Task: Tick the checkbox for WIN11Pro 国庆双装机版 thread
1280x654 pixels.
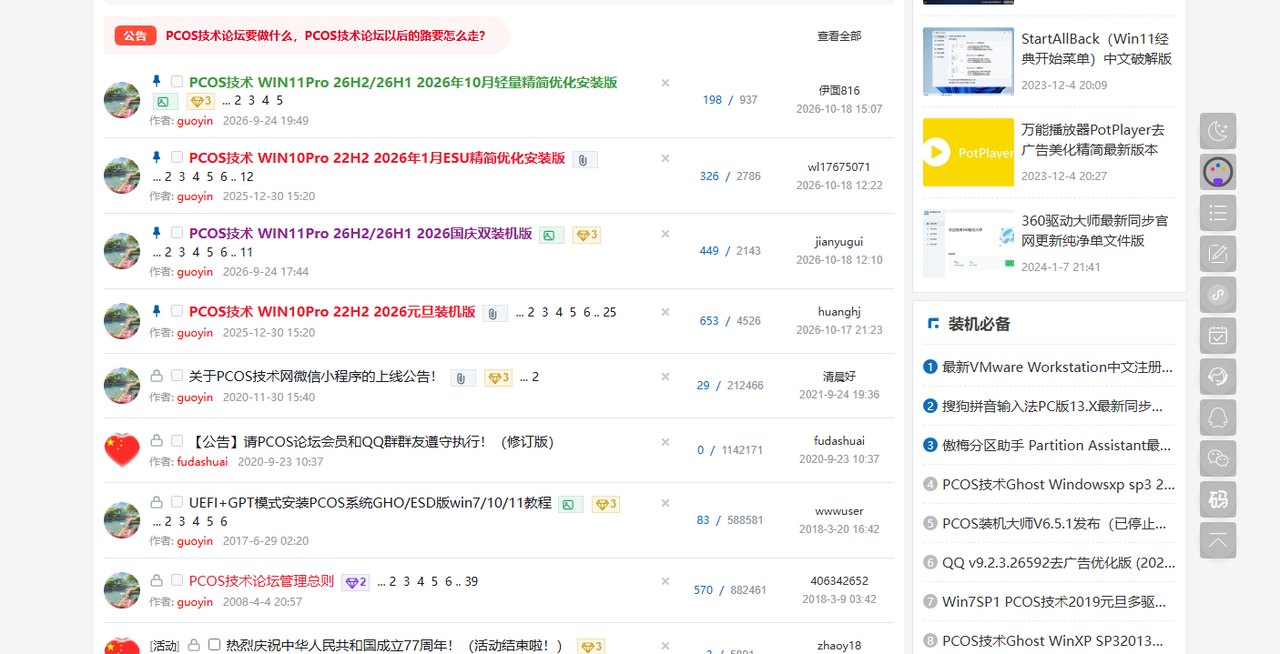Action: (177, 232)
